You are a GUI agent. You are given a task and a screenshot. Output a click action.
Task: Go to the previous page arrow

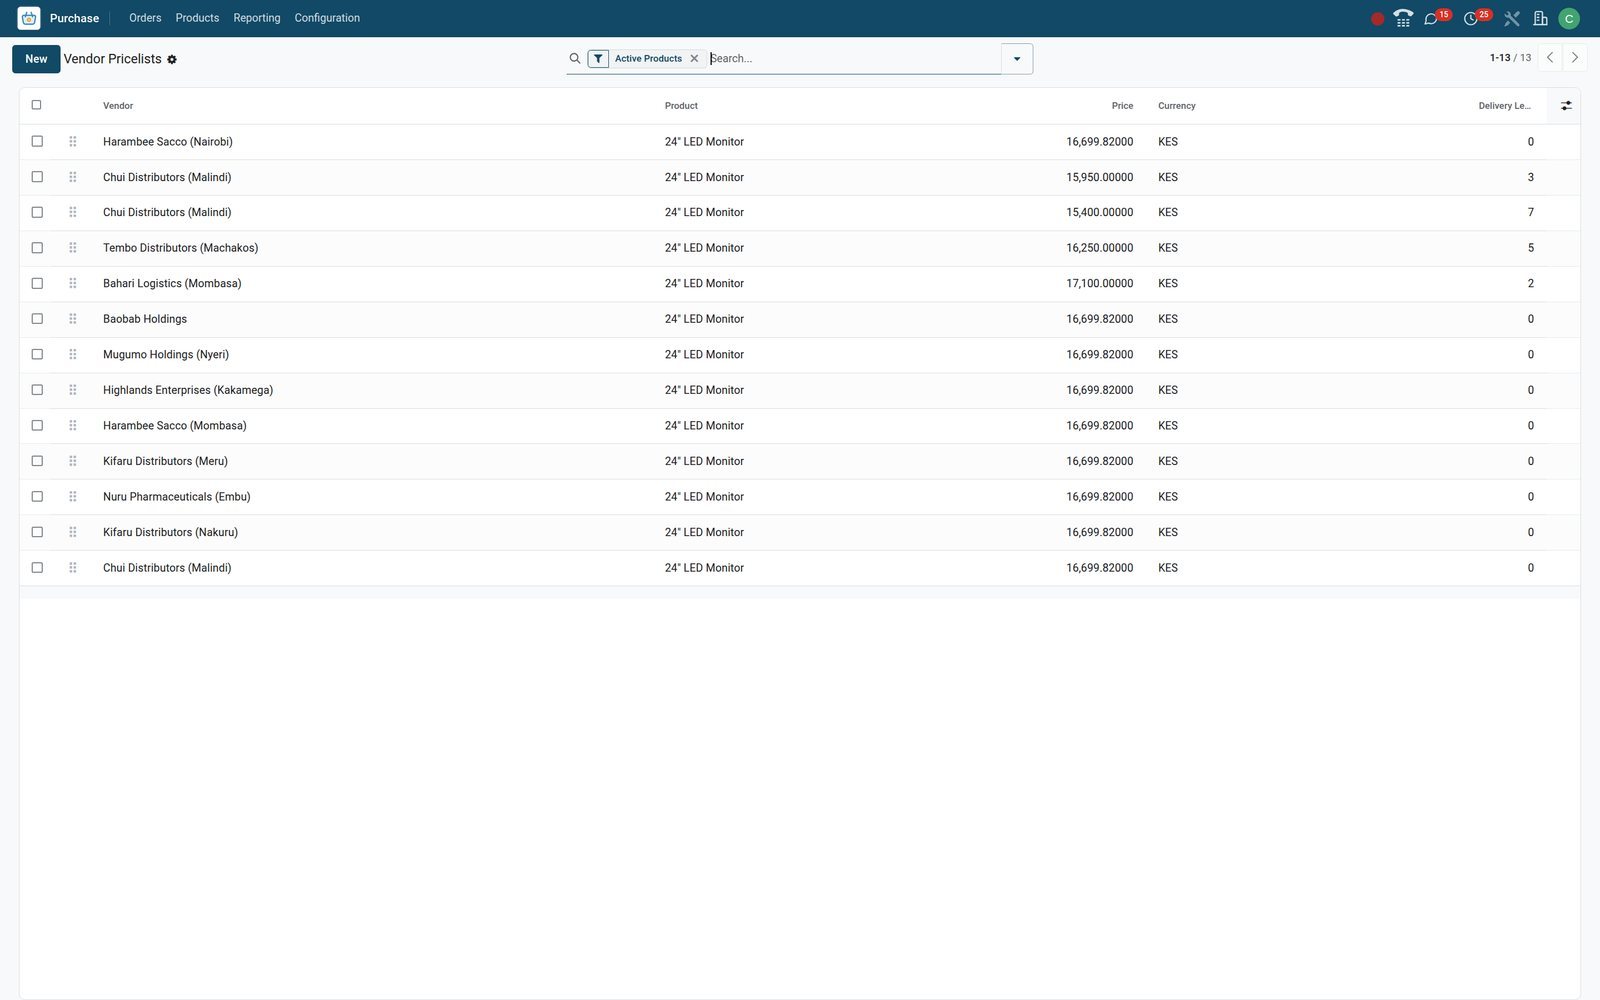click(x=1550, y=58)
